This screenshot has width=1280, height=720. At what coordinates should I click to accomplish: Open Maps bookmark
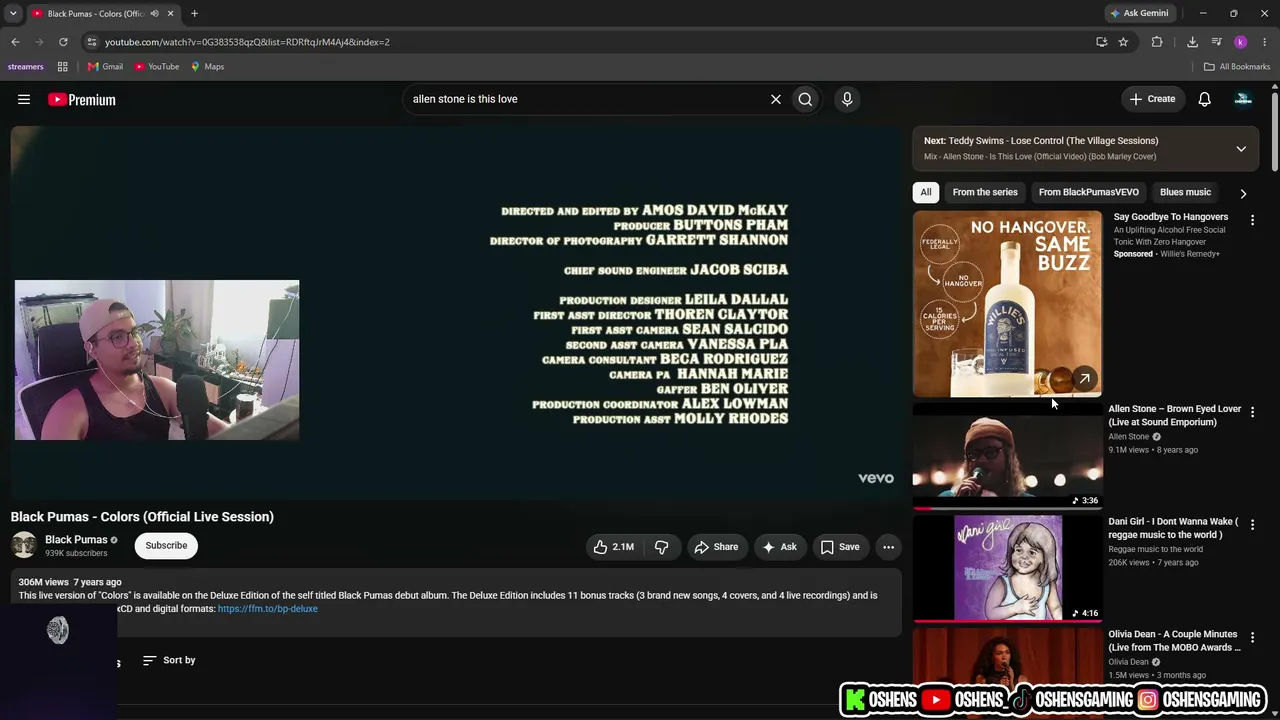click(208, 67)
